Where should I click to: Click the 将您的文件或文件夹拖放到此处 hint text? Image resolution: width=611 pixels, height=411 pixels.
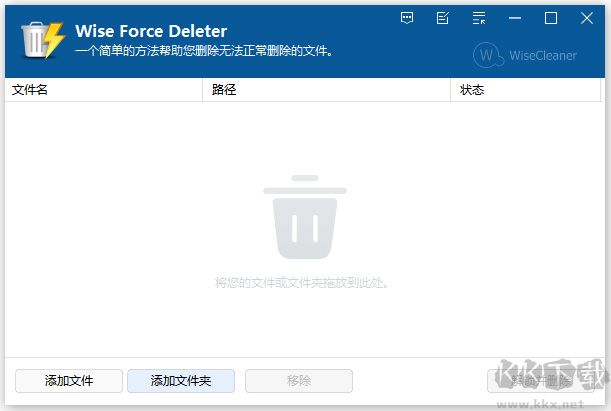[x=301, y=282]
